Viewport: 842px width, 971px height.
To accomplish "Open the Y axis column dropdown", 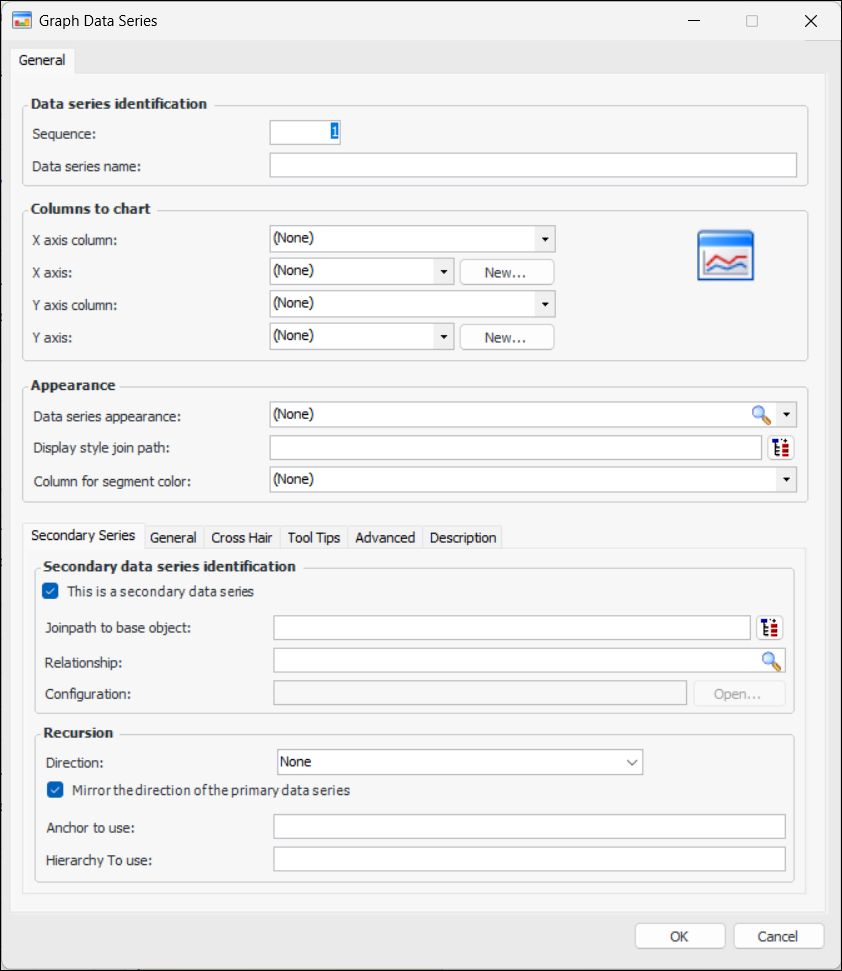I will 544,304.
